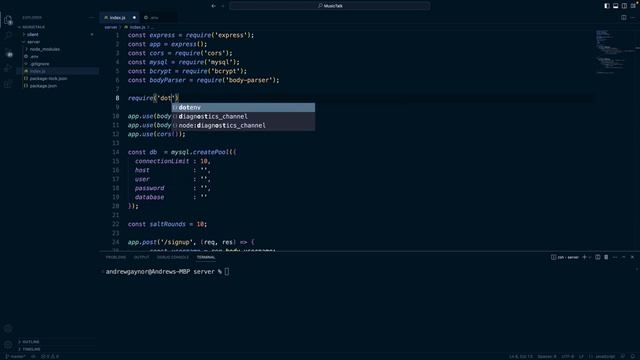Open the Explorer view in activity bar

(8, 20)
